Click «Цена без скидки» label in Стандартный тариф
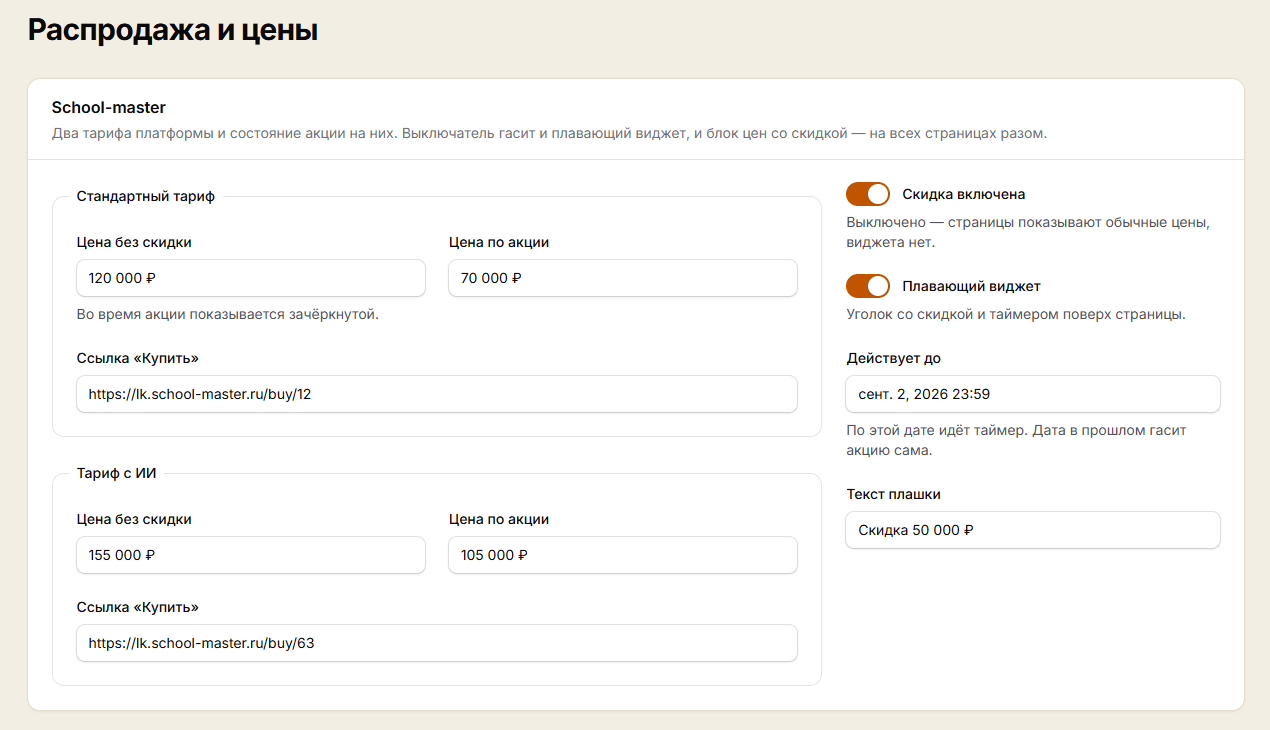This screenshot has width=1270, height=730. (x=134, y=242)
